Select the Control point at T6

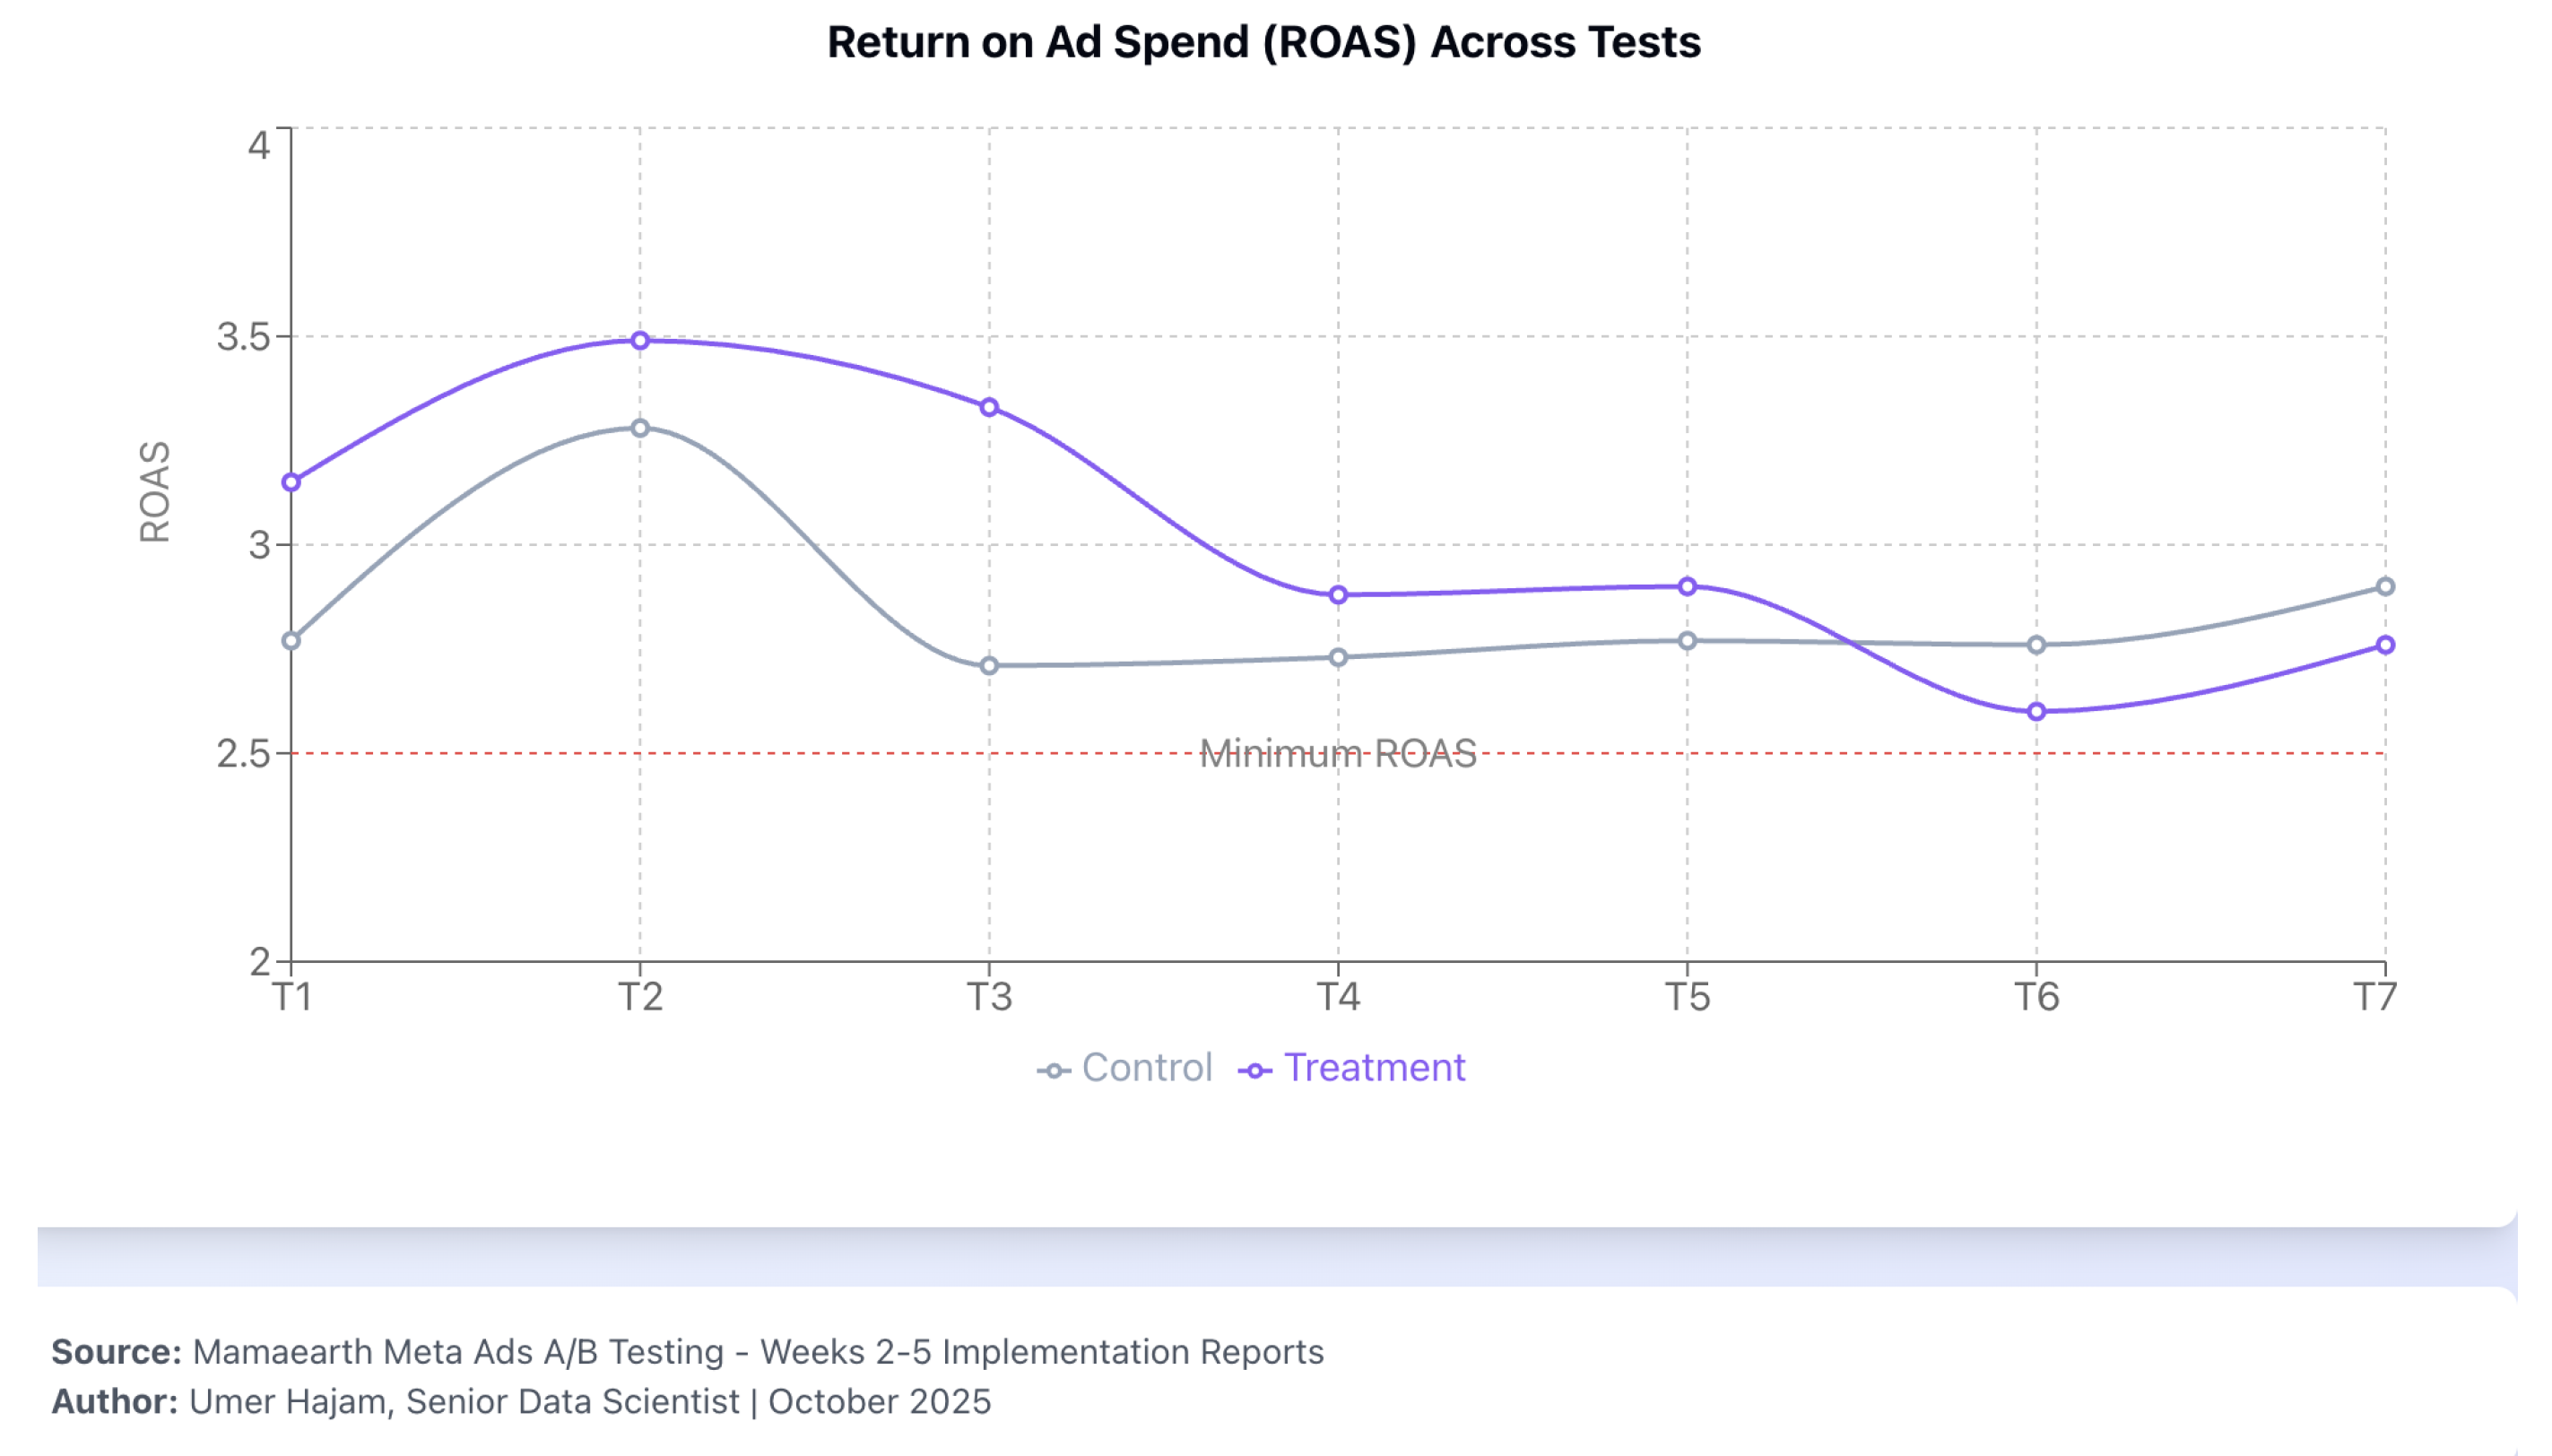click(2036, 645)
